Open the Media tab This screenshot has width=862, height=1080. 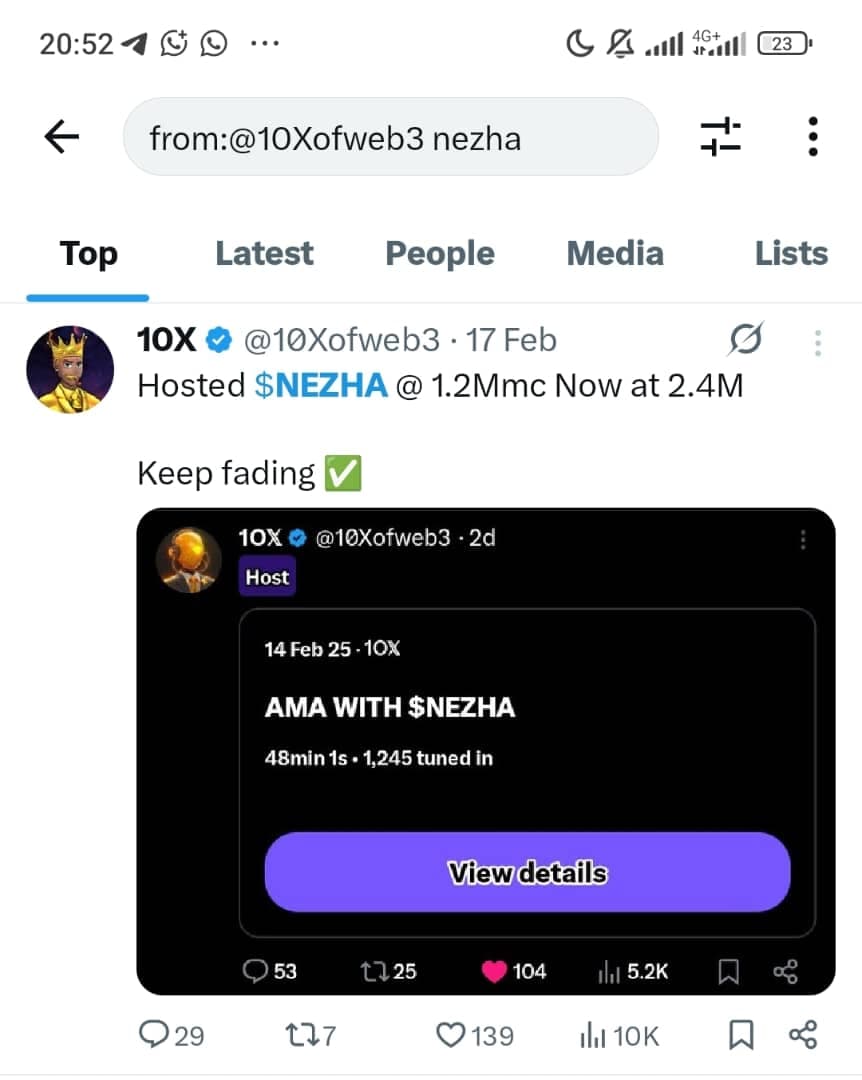[x=614, y=253]
